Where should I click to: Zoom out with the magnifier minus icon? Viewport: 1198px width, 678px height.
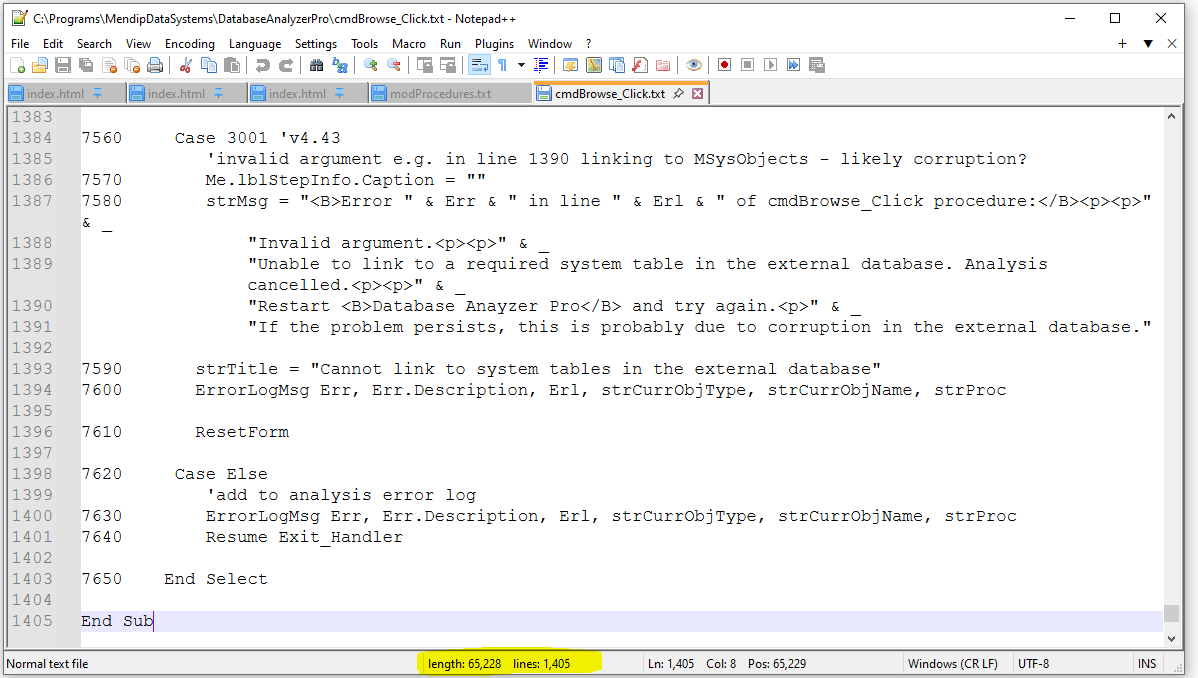(394, 66)
